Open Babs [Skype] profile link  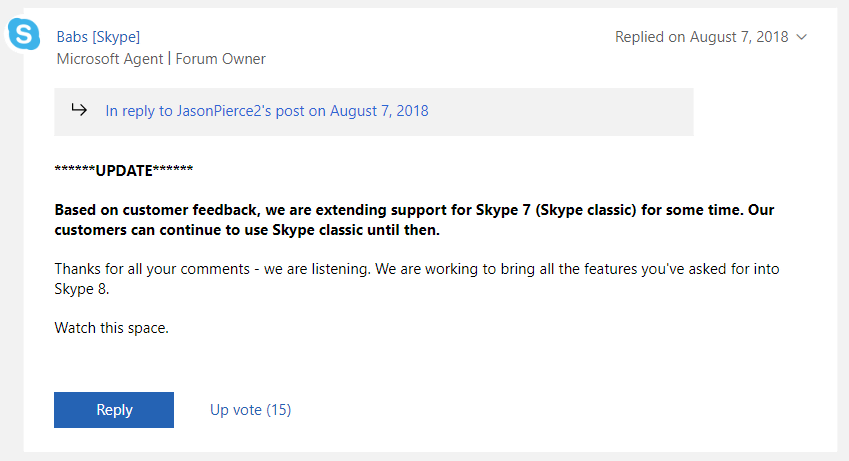click(98, 37)
